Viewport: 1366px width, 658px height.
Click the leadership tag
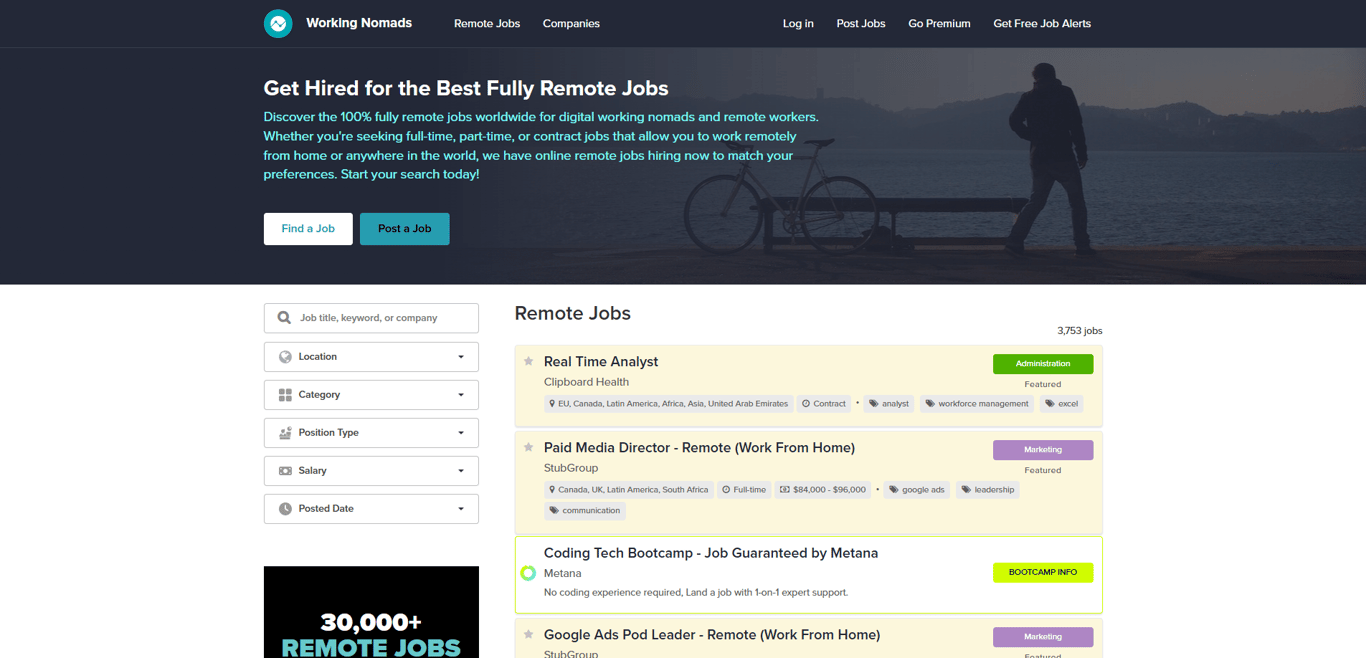[x=988, y=490]
